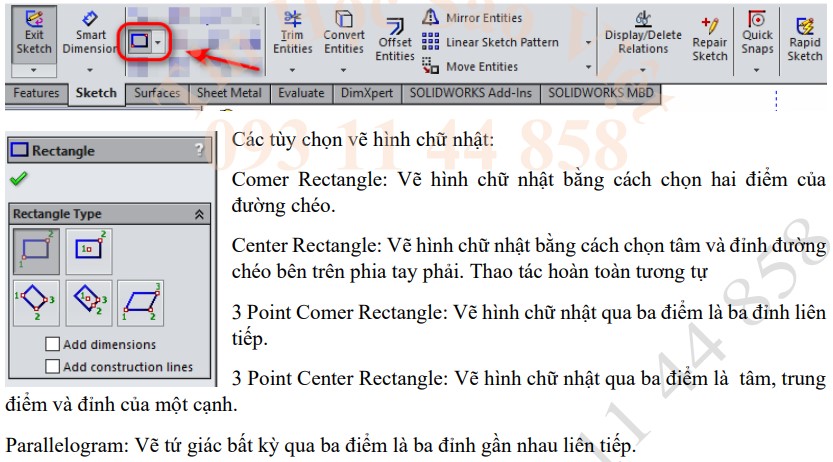The width and height of the screenshot is (833, 462).
Task: Click the Rectangle panel help question mark
Action: (199, 150)
